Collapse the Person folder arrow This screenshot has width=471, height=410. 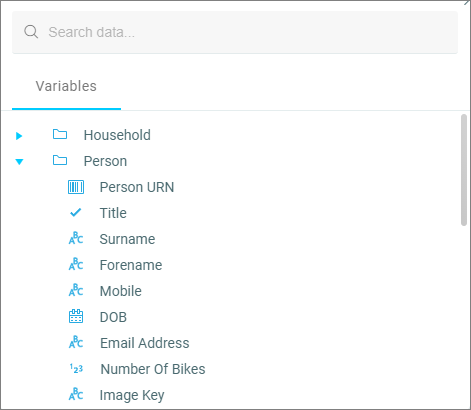click(x=19, y=162)
